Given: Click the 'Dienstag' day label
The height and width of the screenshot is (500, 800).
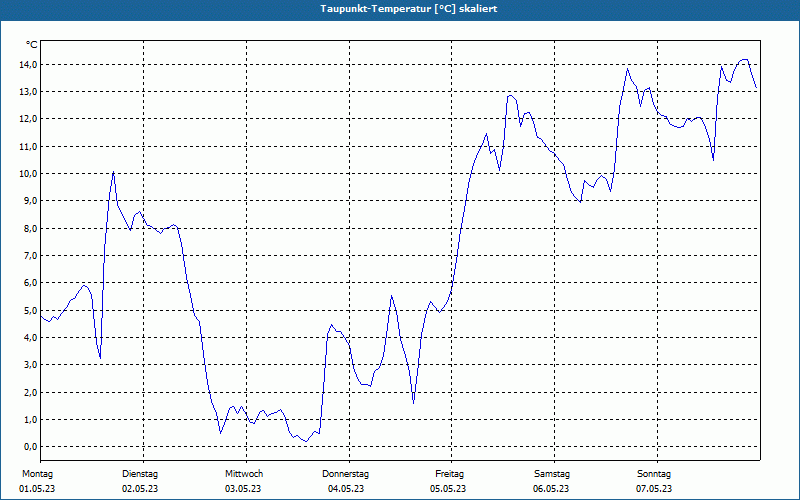Looking at the screenshot, I should (140, 474).
